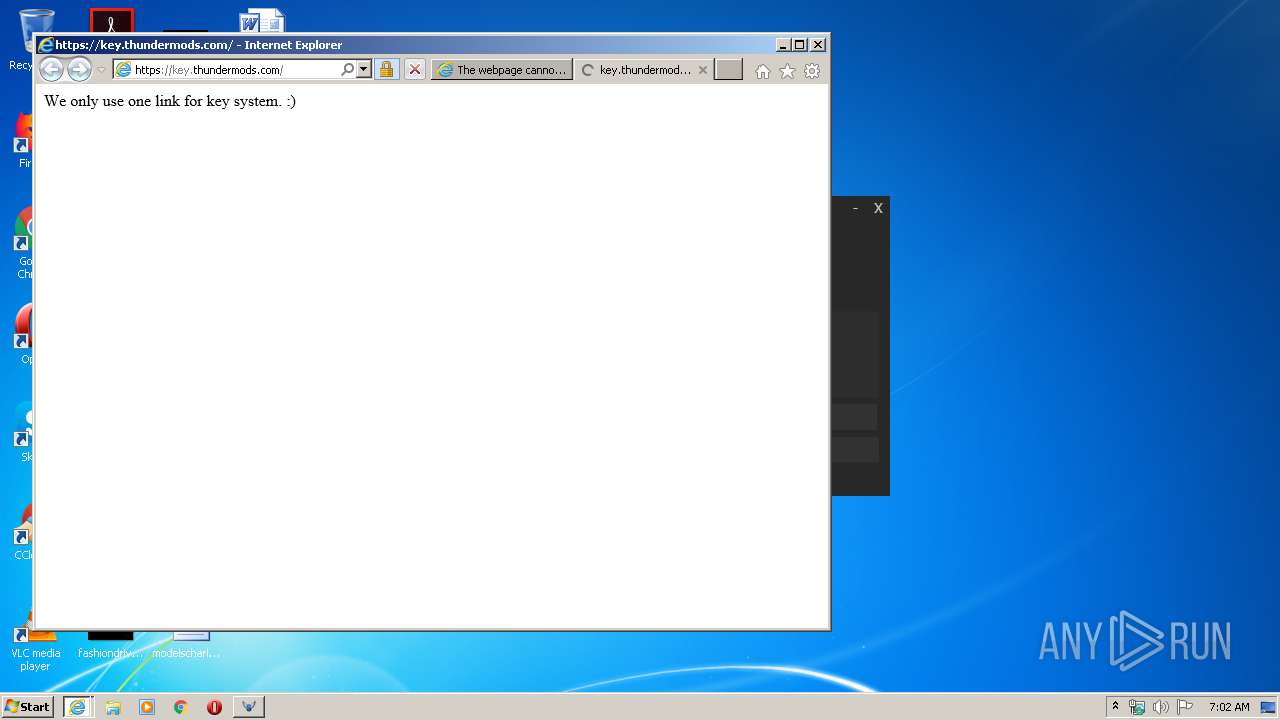Open the Start menu

point(28,707)
